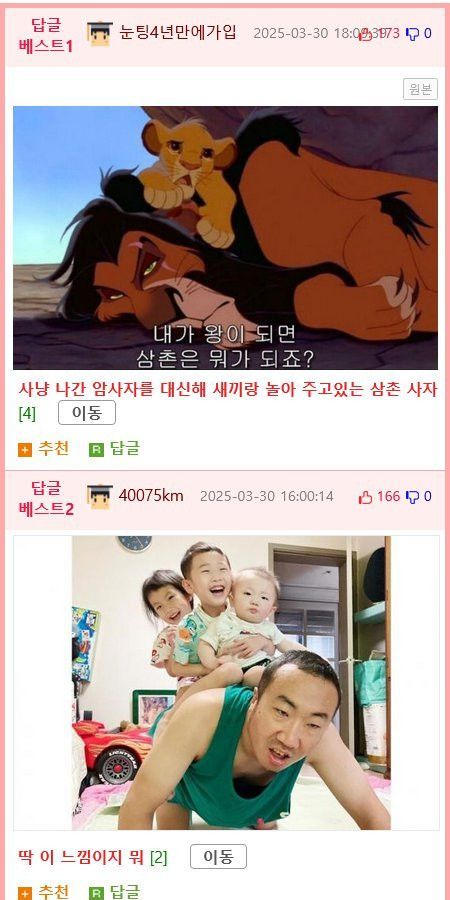Click green R reply icon under Lion King comment
This screenshot has width=450, height=900.
point(96,450)
